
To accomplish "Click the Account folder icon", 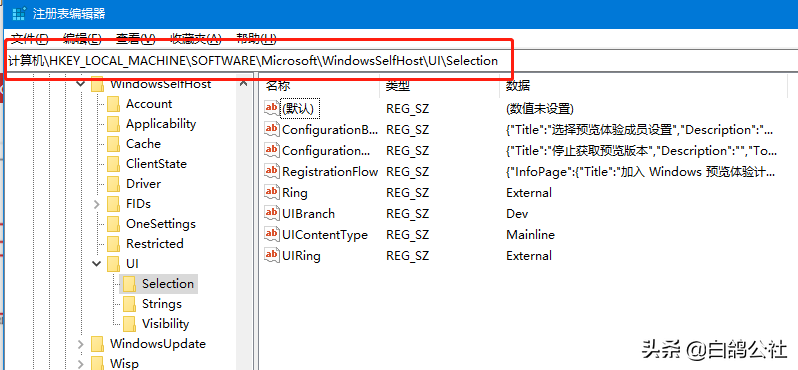I will tap(113, 104).
